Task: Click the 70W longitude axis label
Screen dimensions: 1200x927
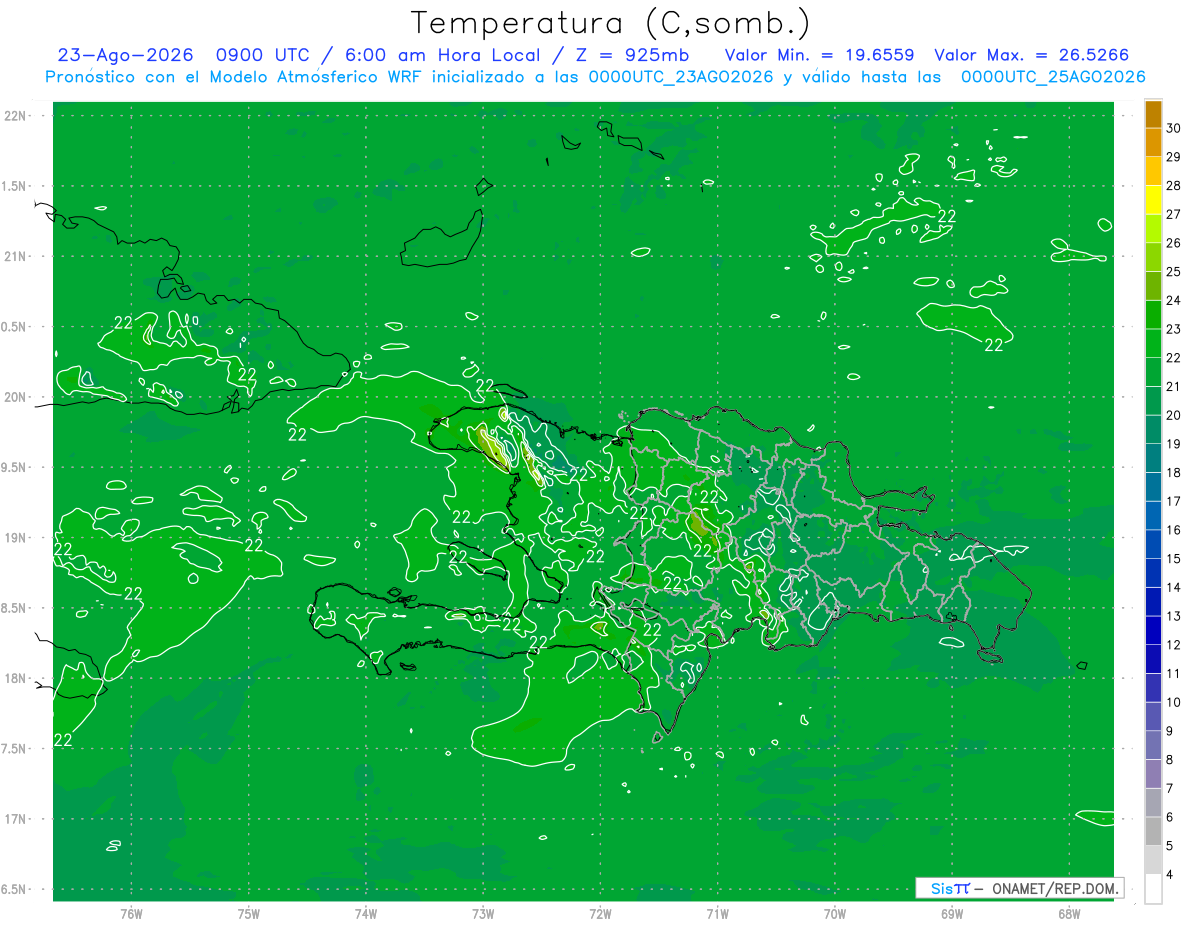Action: 835,913
